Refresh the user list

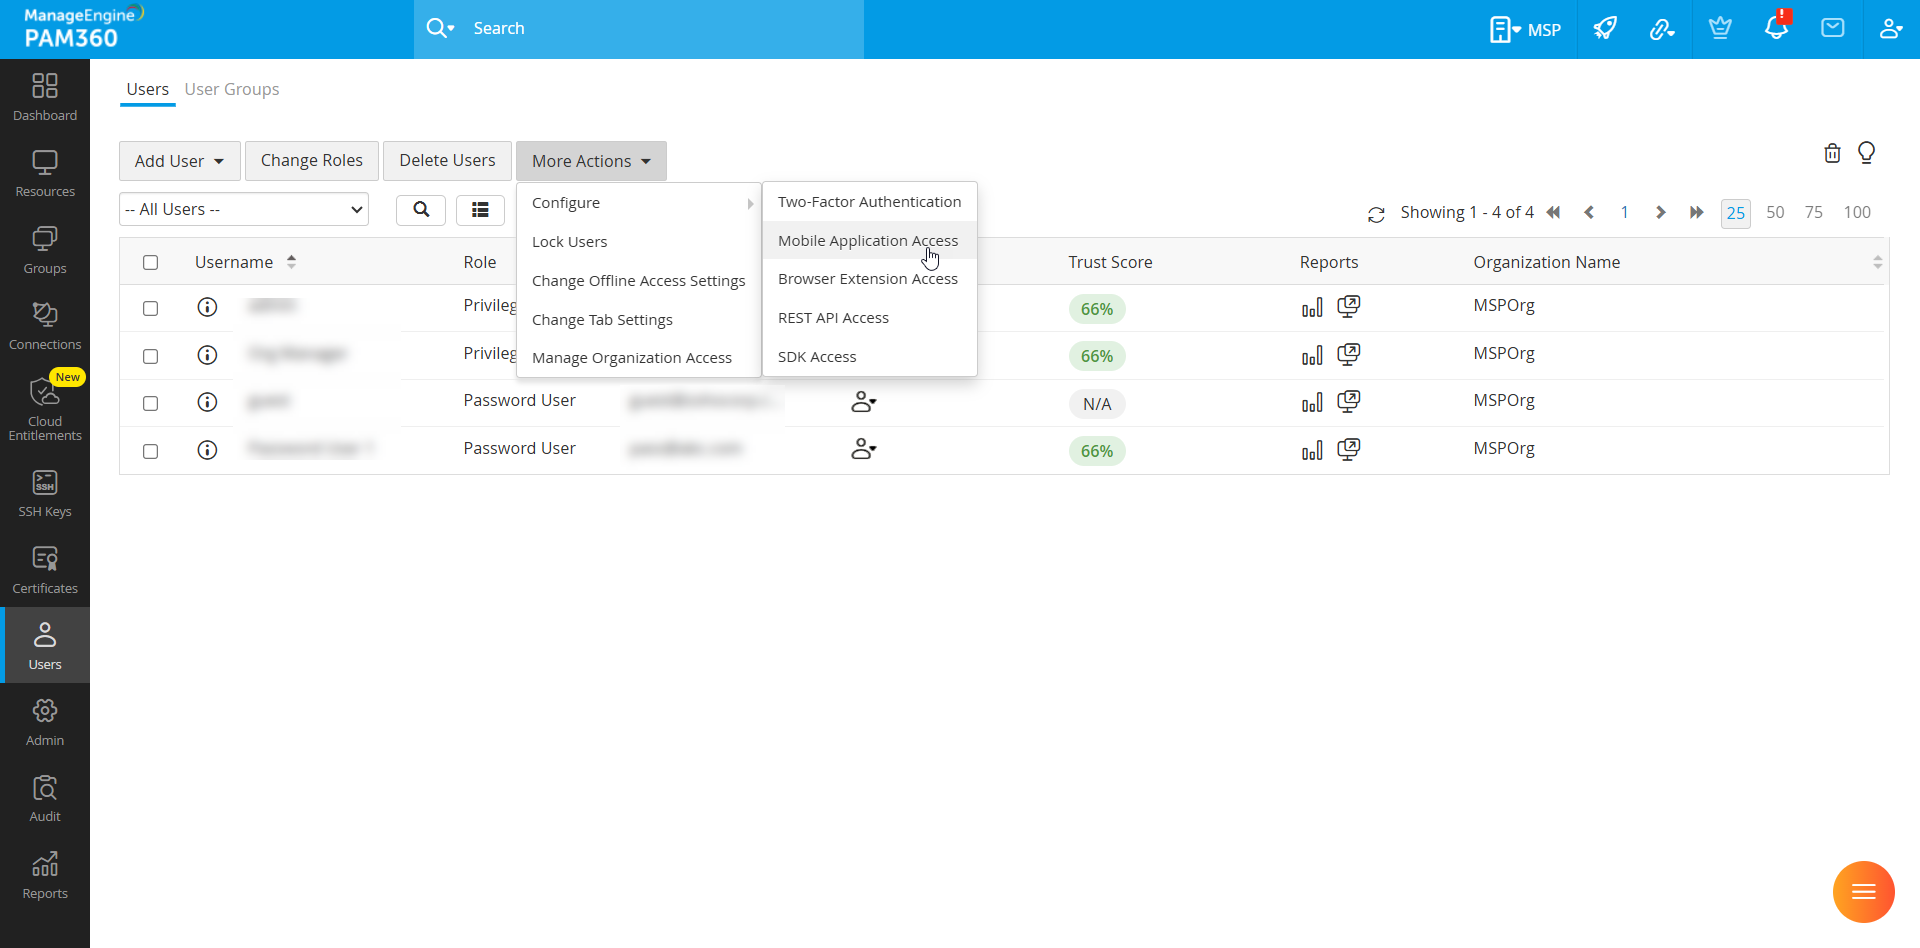coord(1376,214)
